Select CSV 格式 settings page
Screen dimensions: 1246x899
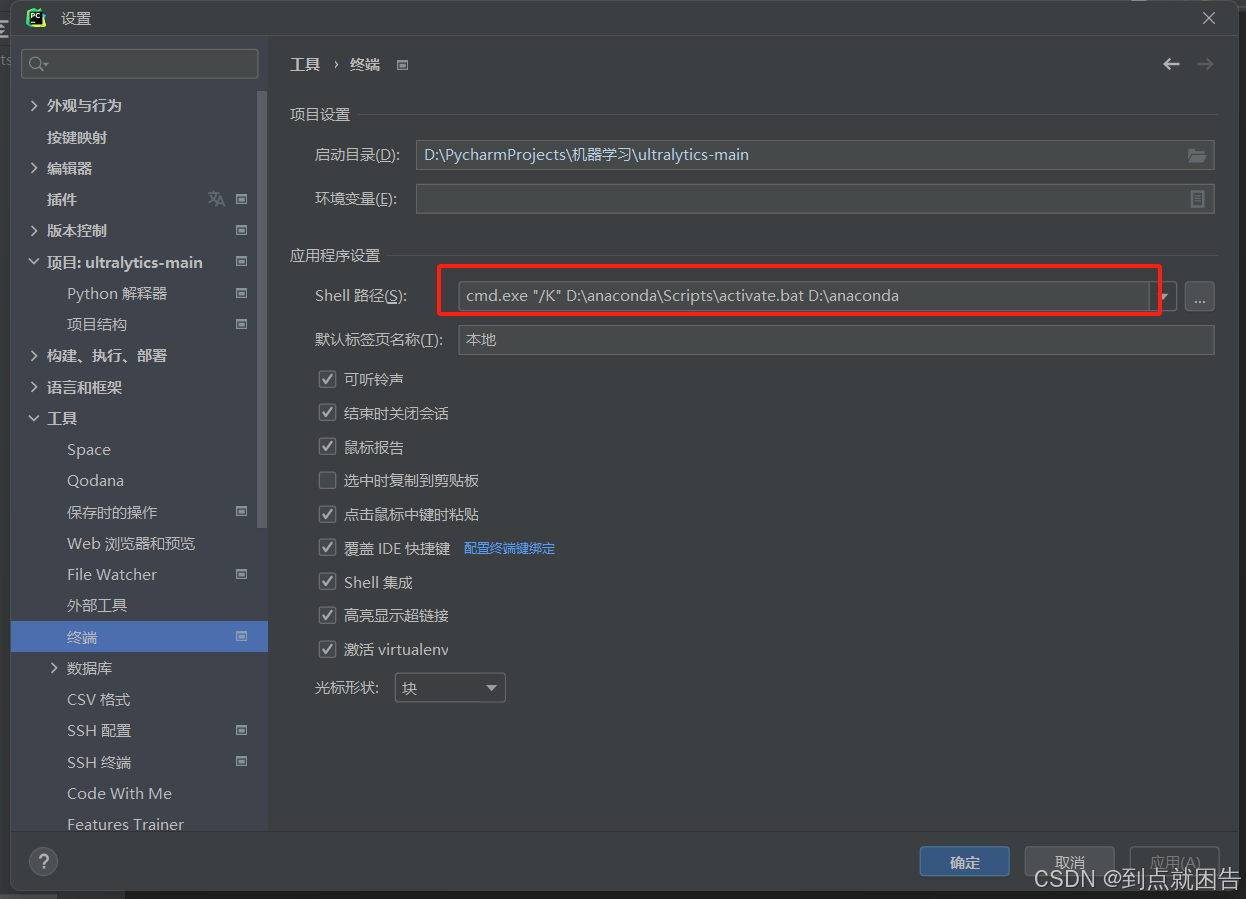[x=98, y=699]
